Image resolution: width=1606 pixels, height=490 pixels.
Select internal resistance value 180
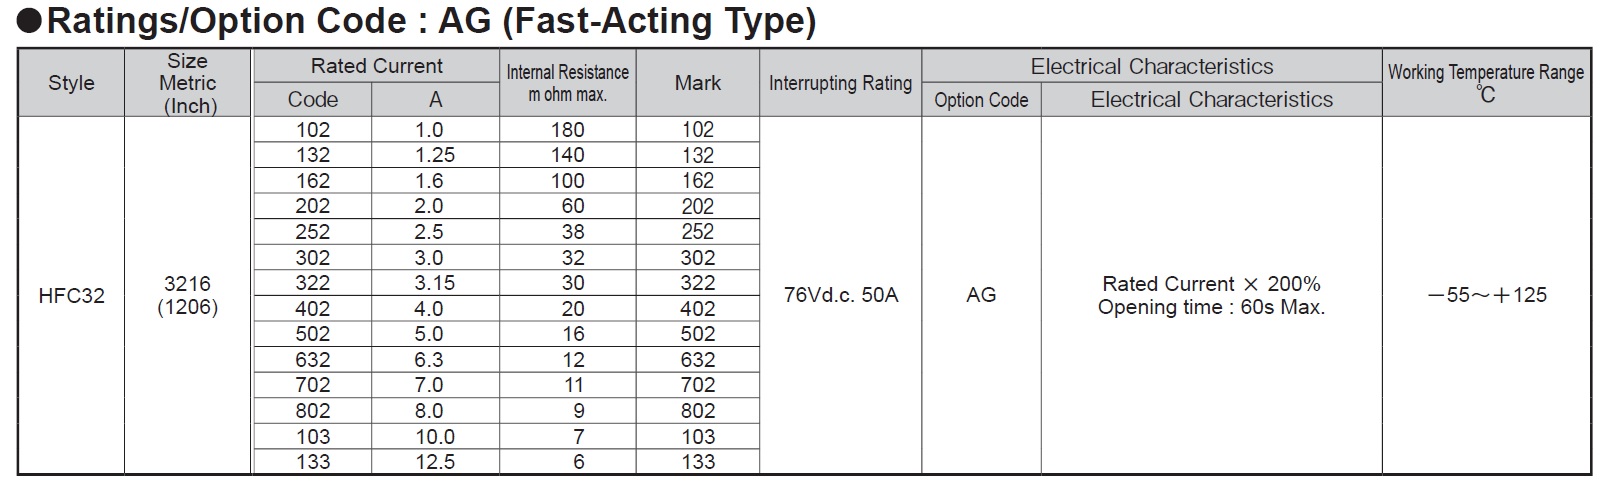[x=567, y=130]
